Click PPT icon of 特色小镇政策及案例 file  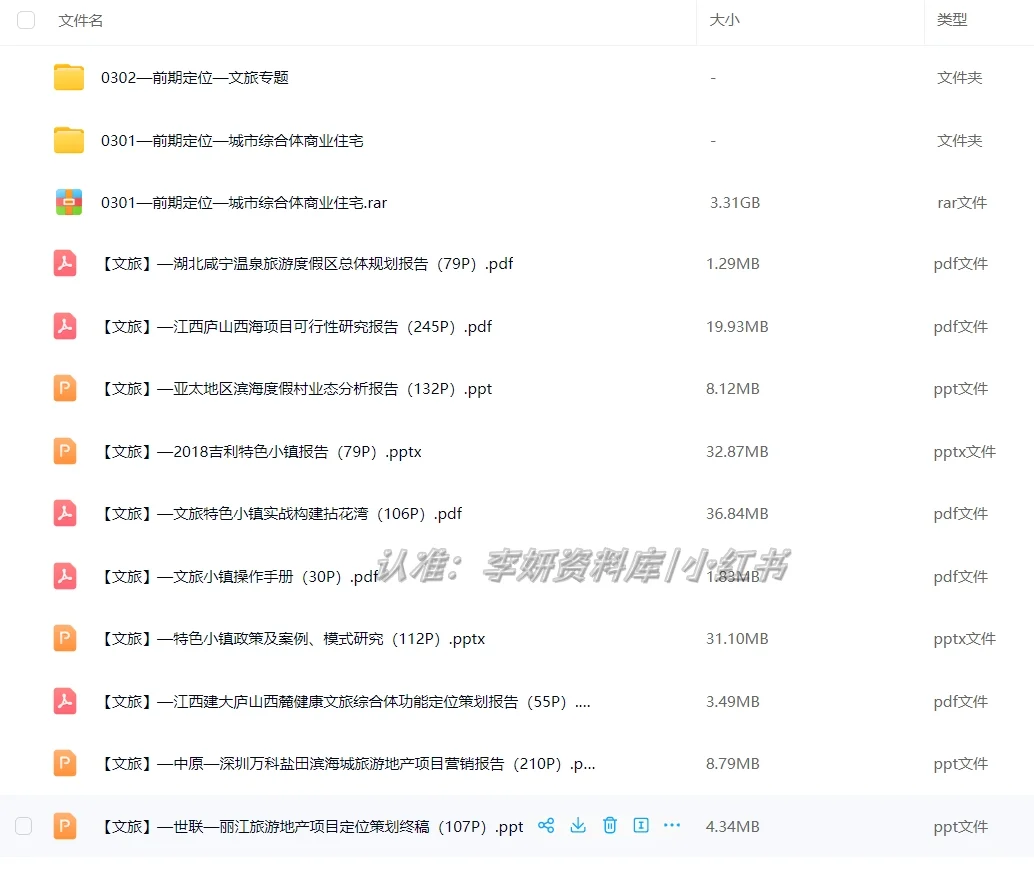pos(65,638)
